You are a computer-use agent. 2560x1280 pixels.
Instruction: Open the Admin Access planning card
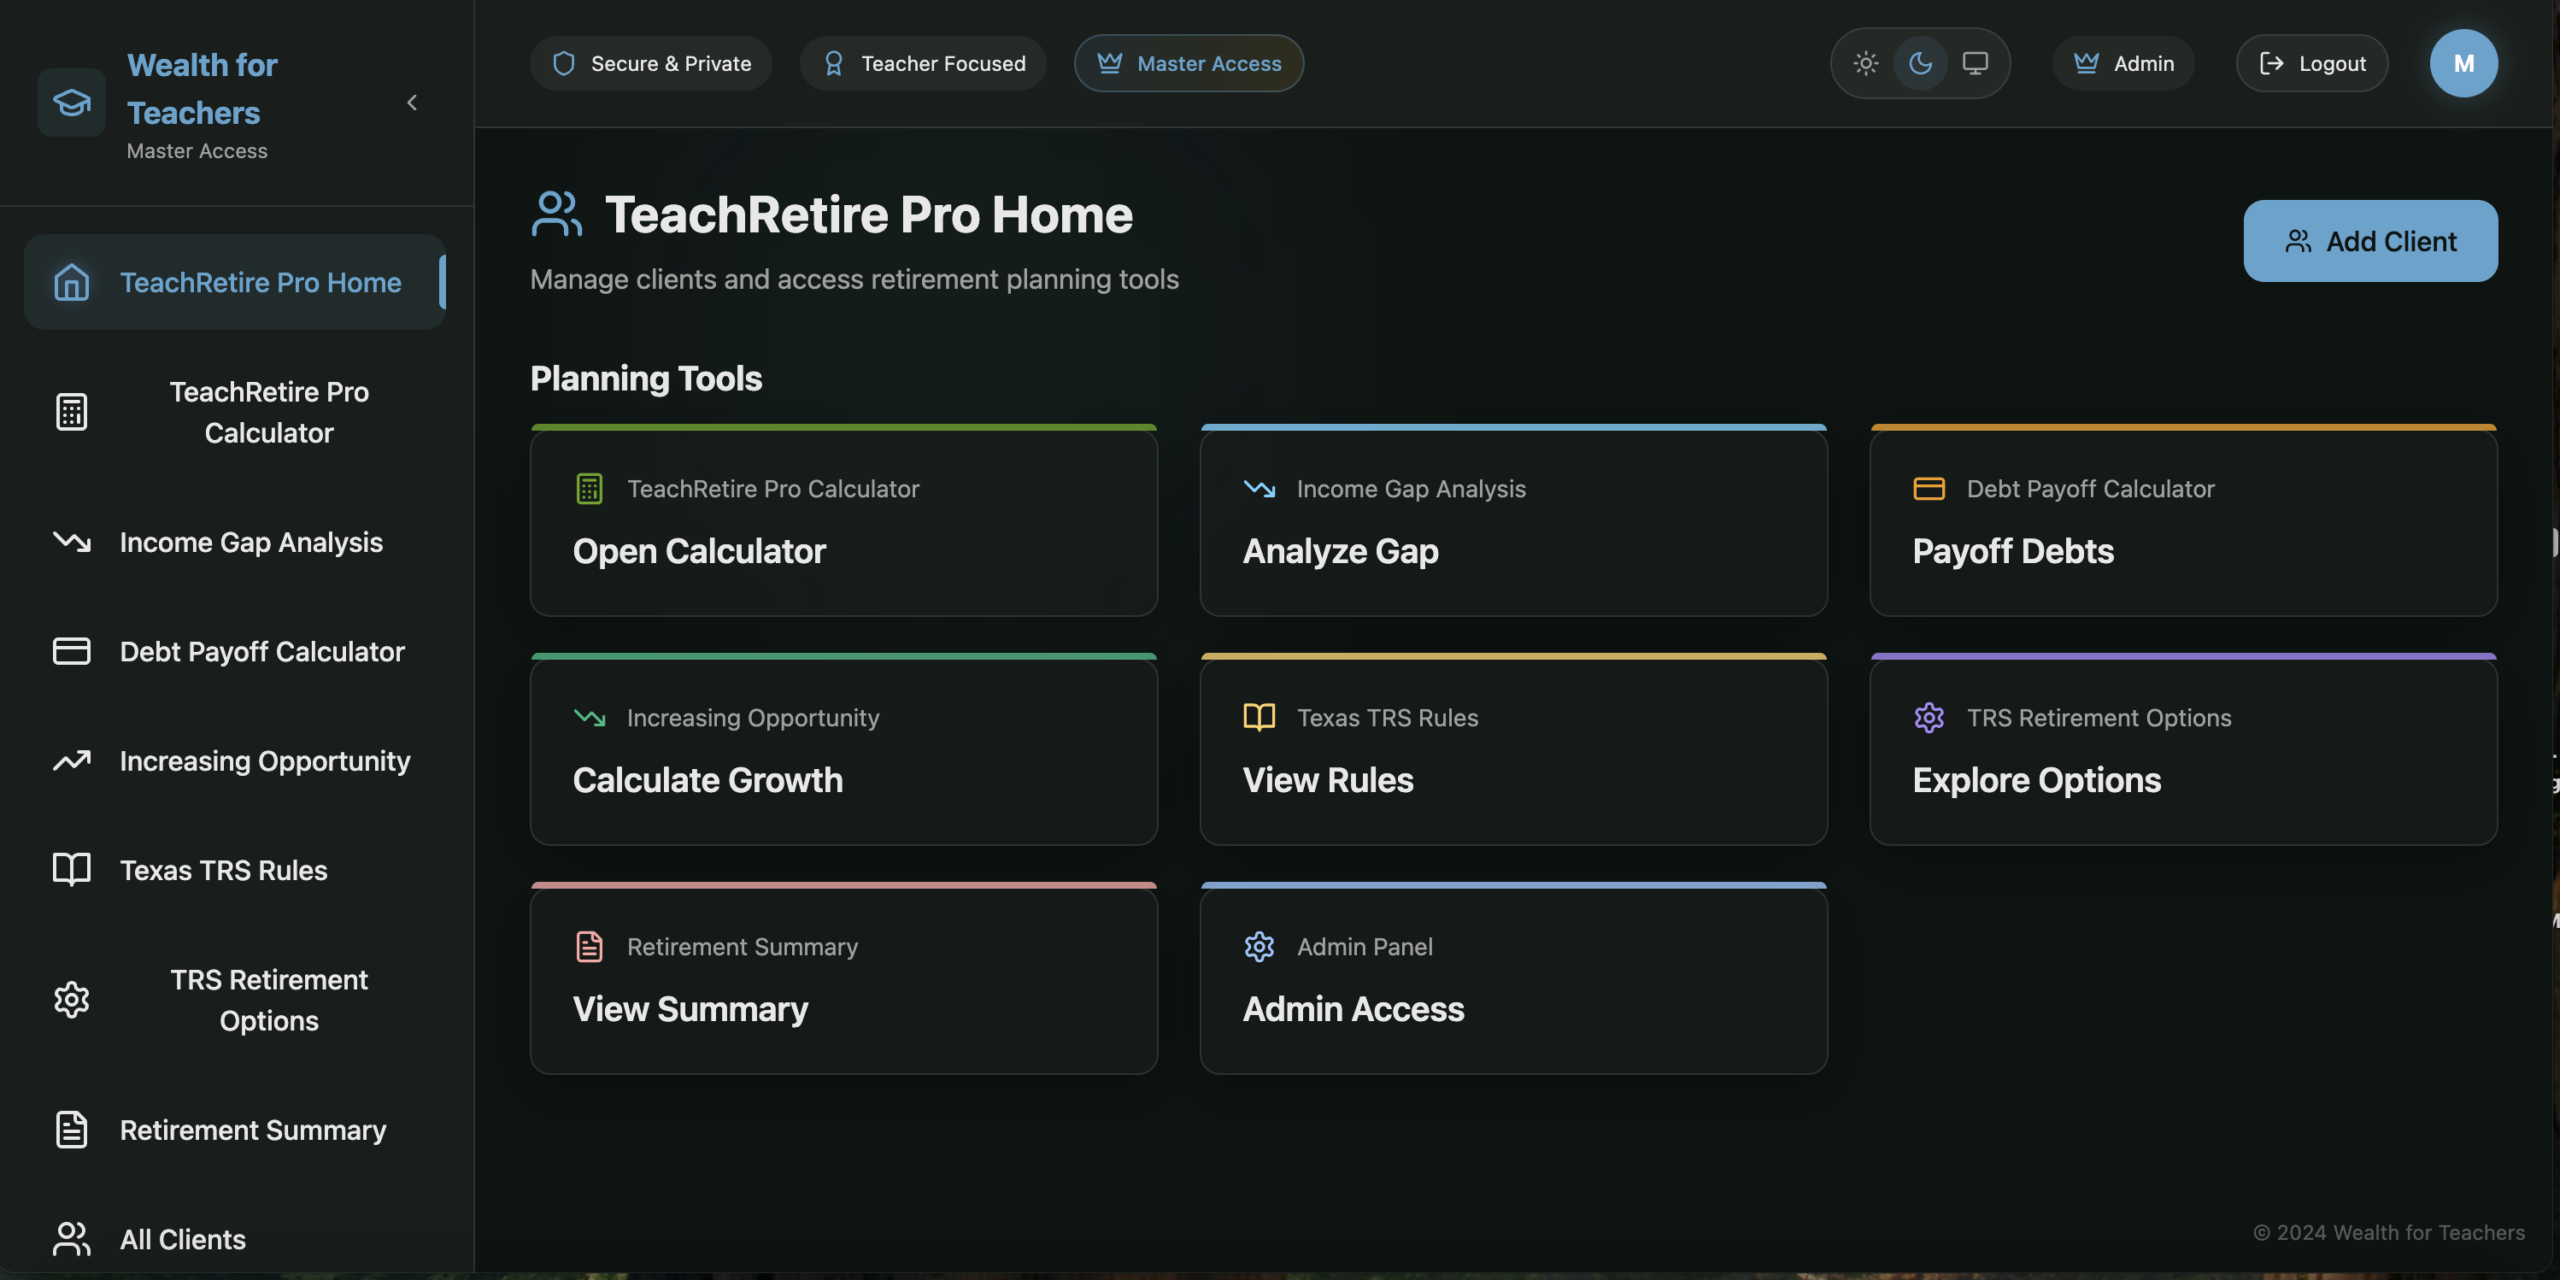pos(1513,980)
